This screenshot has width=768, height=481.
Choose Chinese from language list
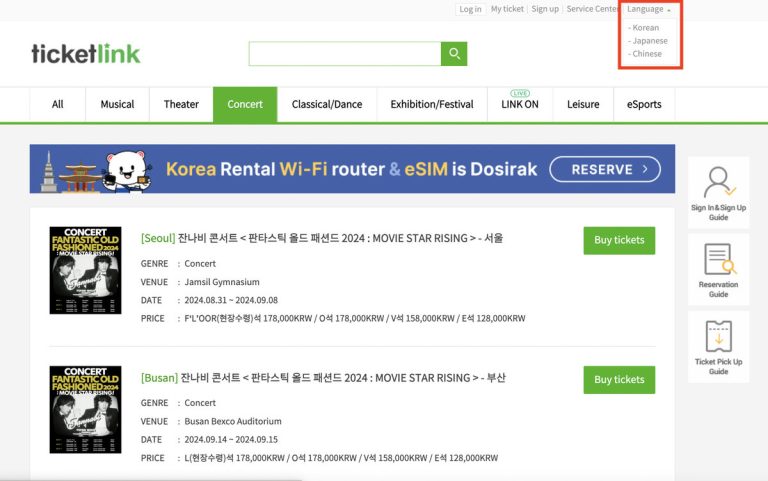(647, 54)
